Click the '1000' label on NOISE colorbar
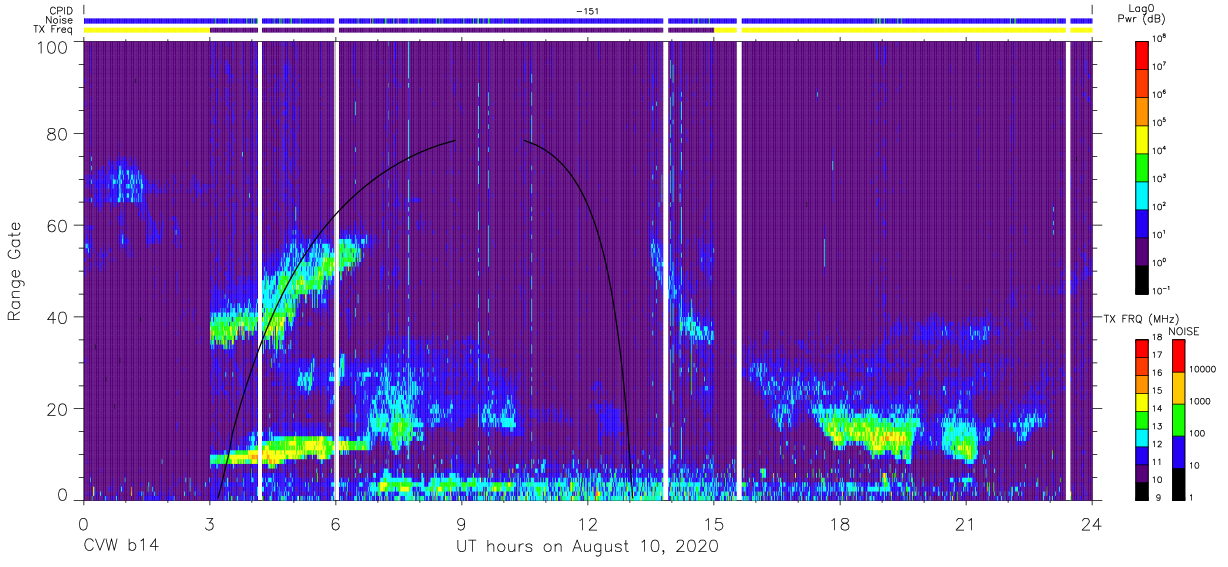The image size is (1228, 567). point(1201,403)
